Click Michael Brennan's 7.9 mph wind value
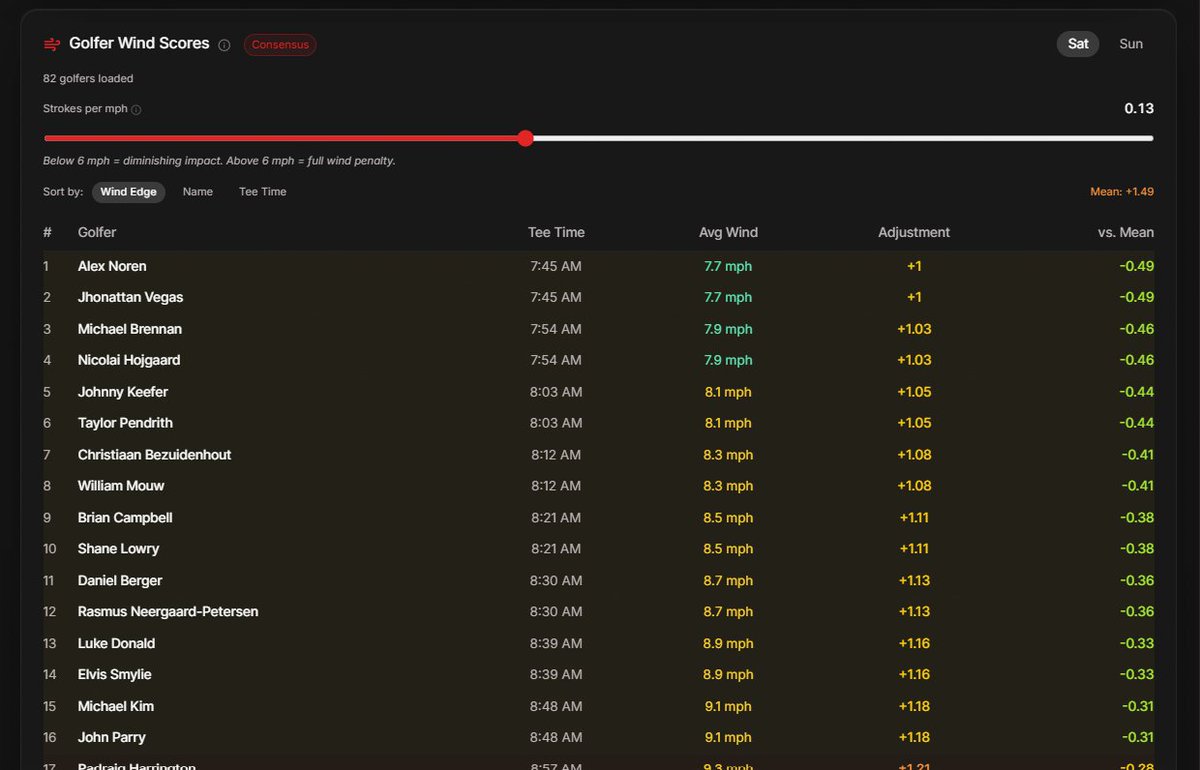The height and width of the screenshot is (770, 1200). click(x=728, y=330)
